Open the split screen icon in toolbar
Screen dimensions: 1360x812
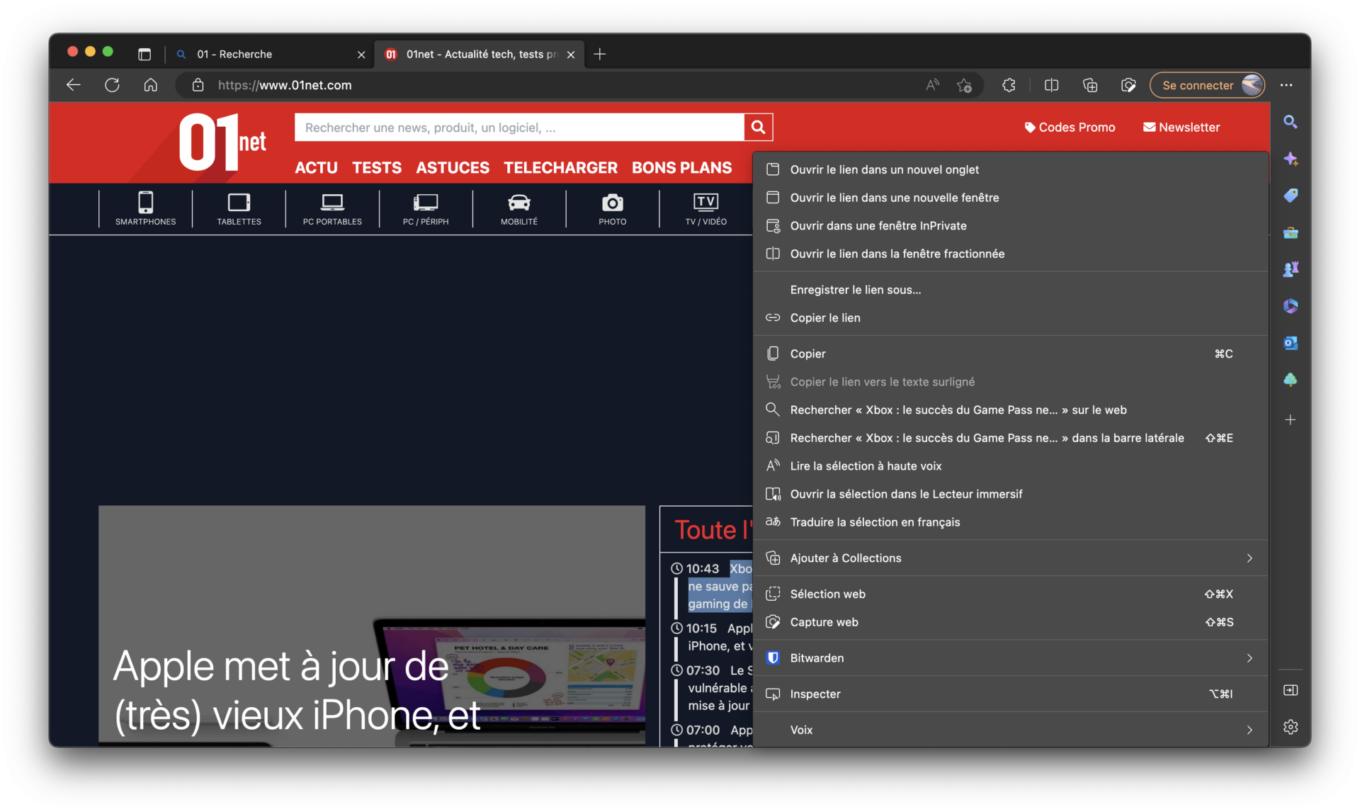point(1051,85)
